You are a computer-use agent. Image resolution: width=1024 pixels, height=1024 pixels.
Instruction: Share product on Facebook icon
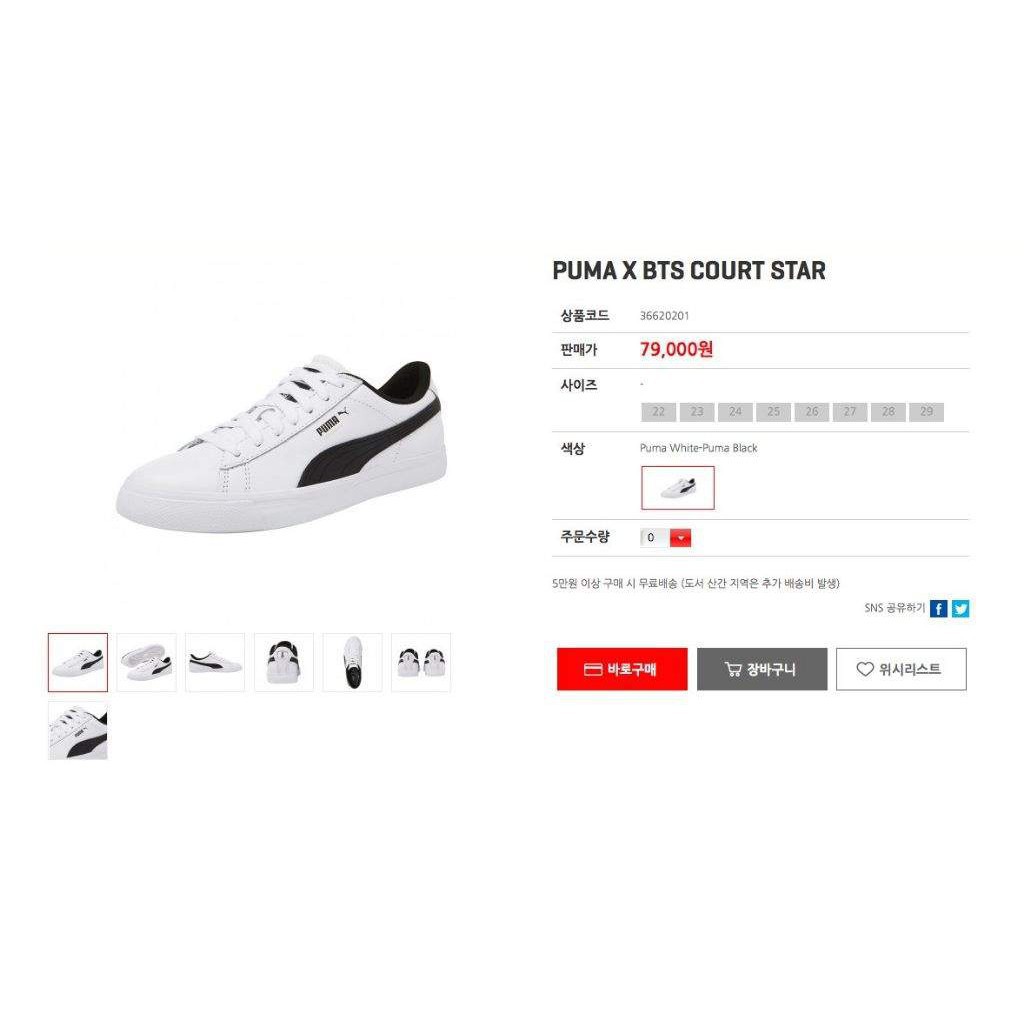(938, 609)
